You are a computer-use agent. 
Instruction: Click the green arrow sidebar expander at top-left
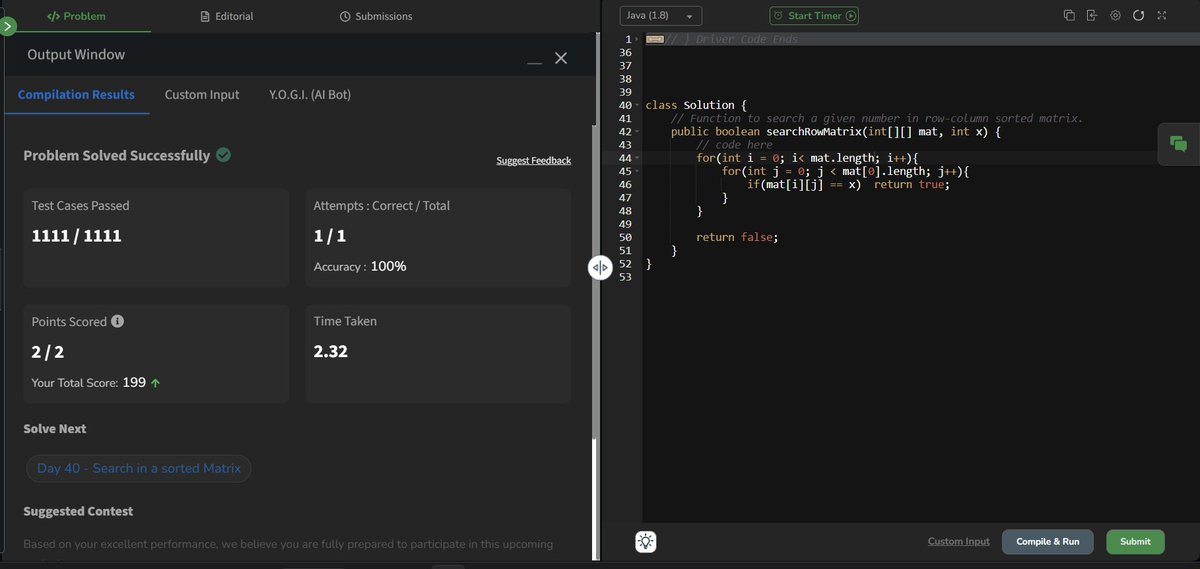7,26
